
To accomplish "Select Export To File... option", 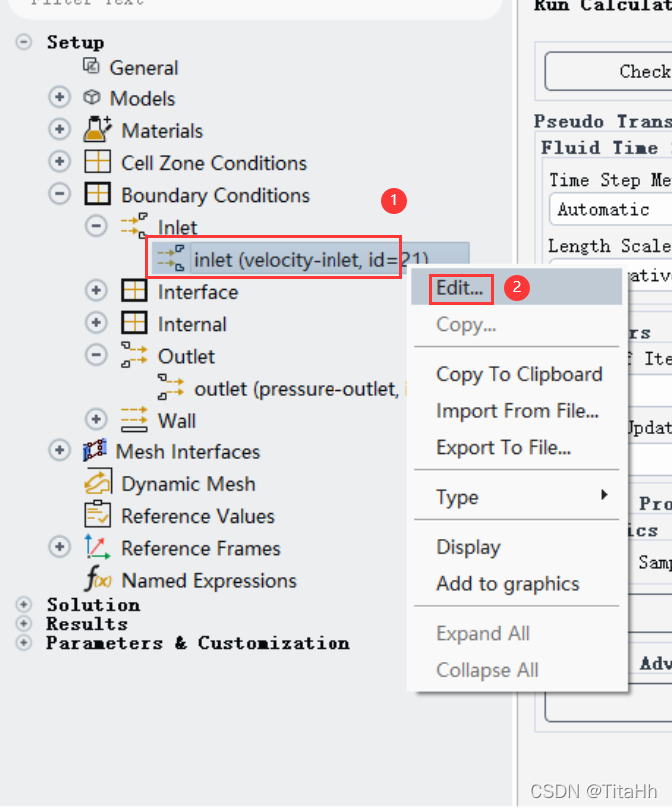I will pyautogui.click(x=504, y=447).
